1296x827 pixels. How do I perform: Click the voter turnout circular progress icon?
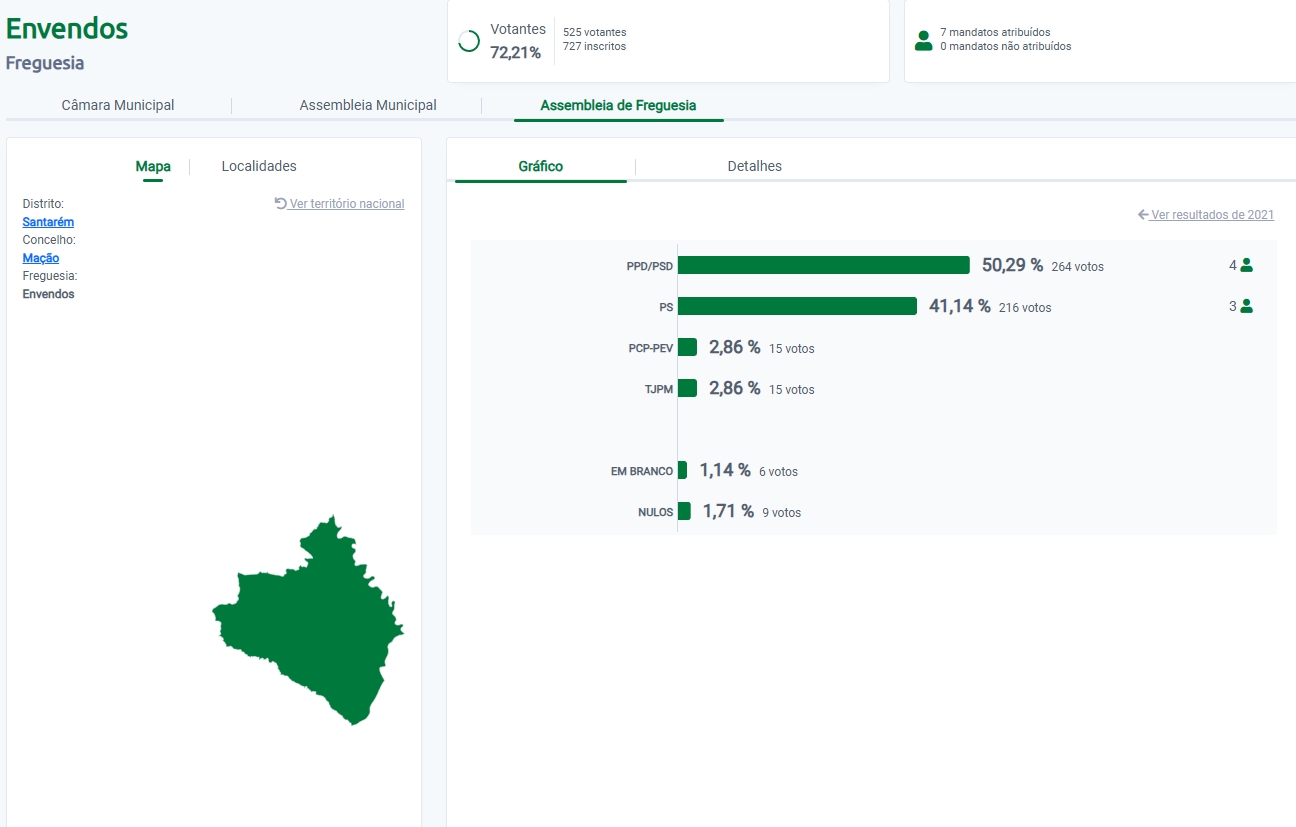[x=468, y=41]
